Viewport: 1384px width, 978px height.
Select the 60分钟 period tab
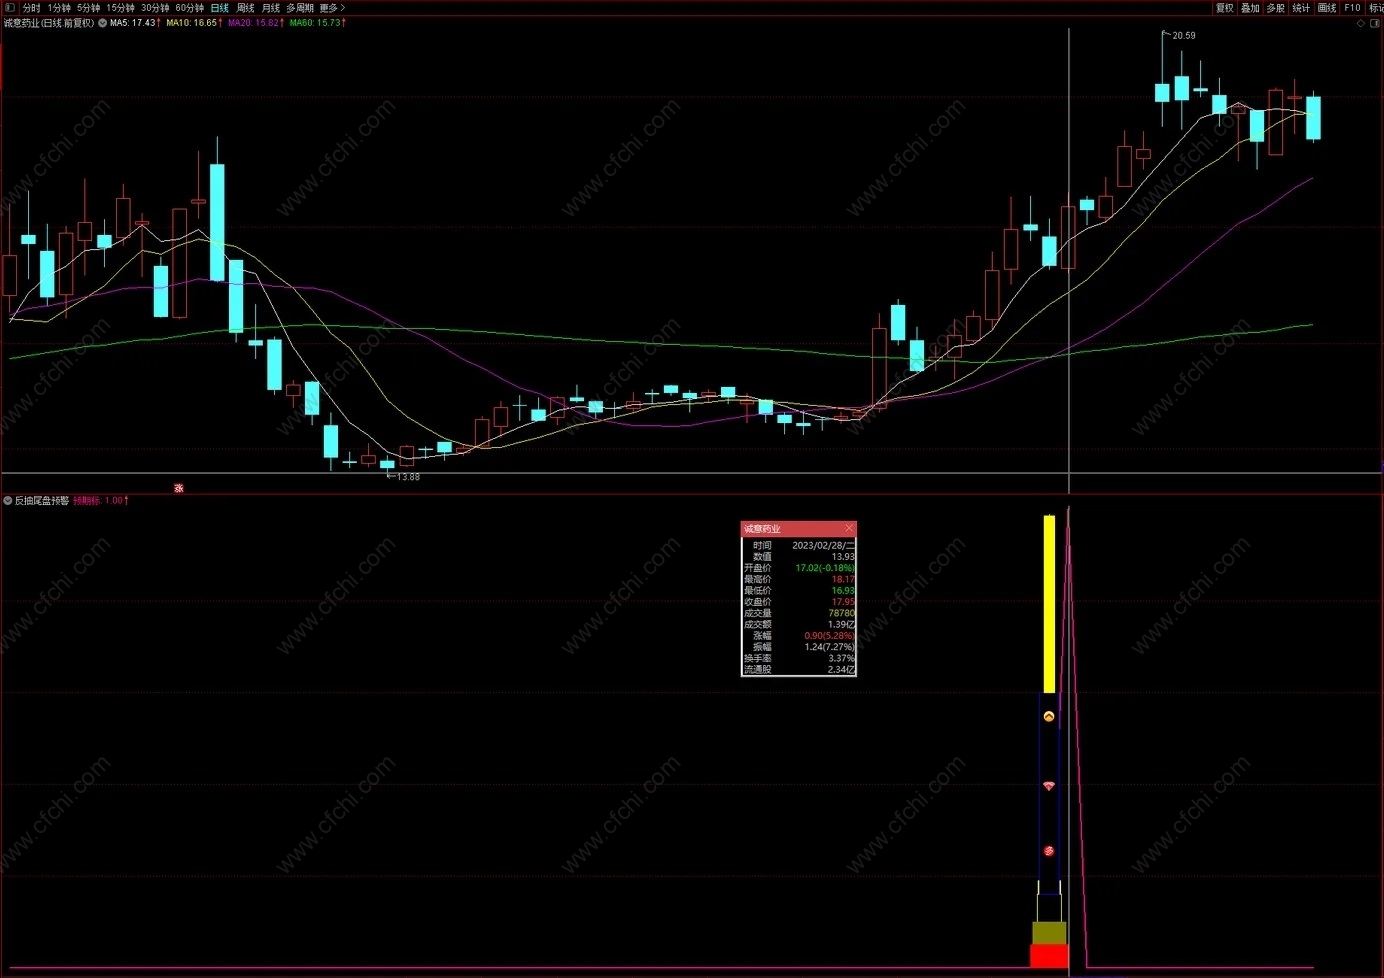pos(190,7)
